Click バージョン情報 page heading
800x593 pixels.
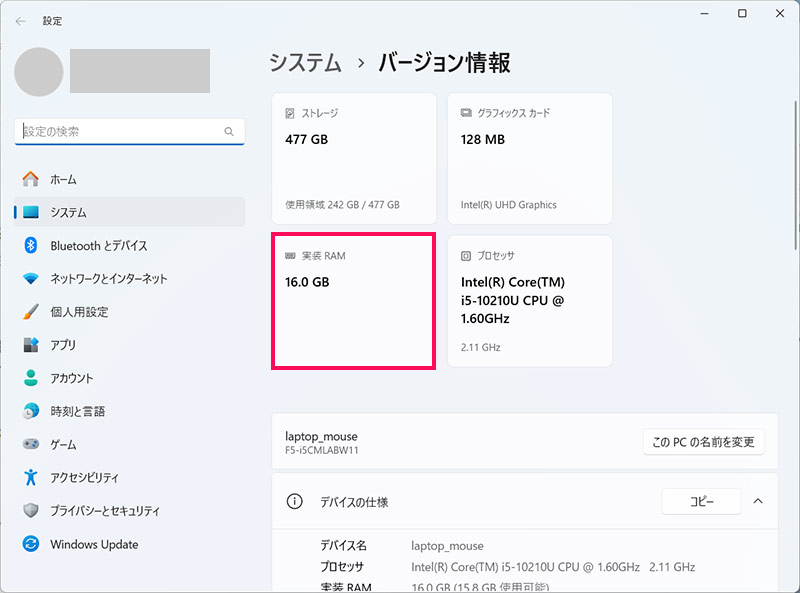click(444, 63)
